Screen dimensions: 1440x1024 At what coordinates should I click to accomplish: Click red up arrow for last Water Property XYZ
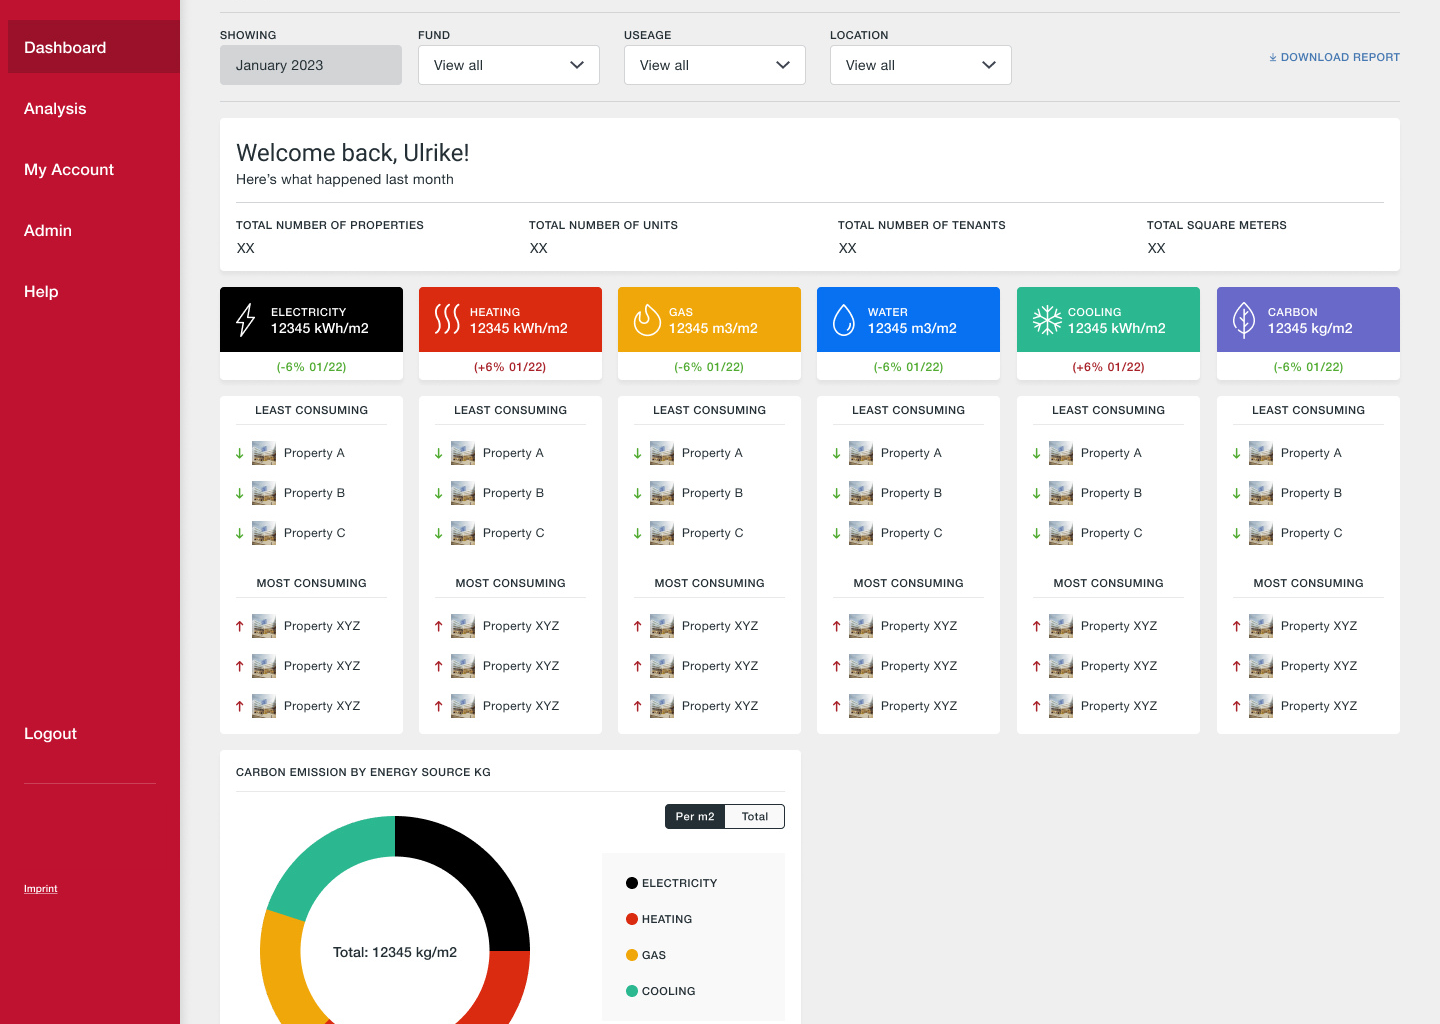coord(836,706)
